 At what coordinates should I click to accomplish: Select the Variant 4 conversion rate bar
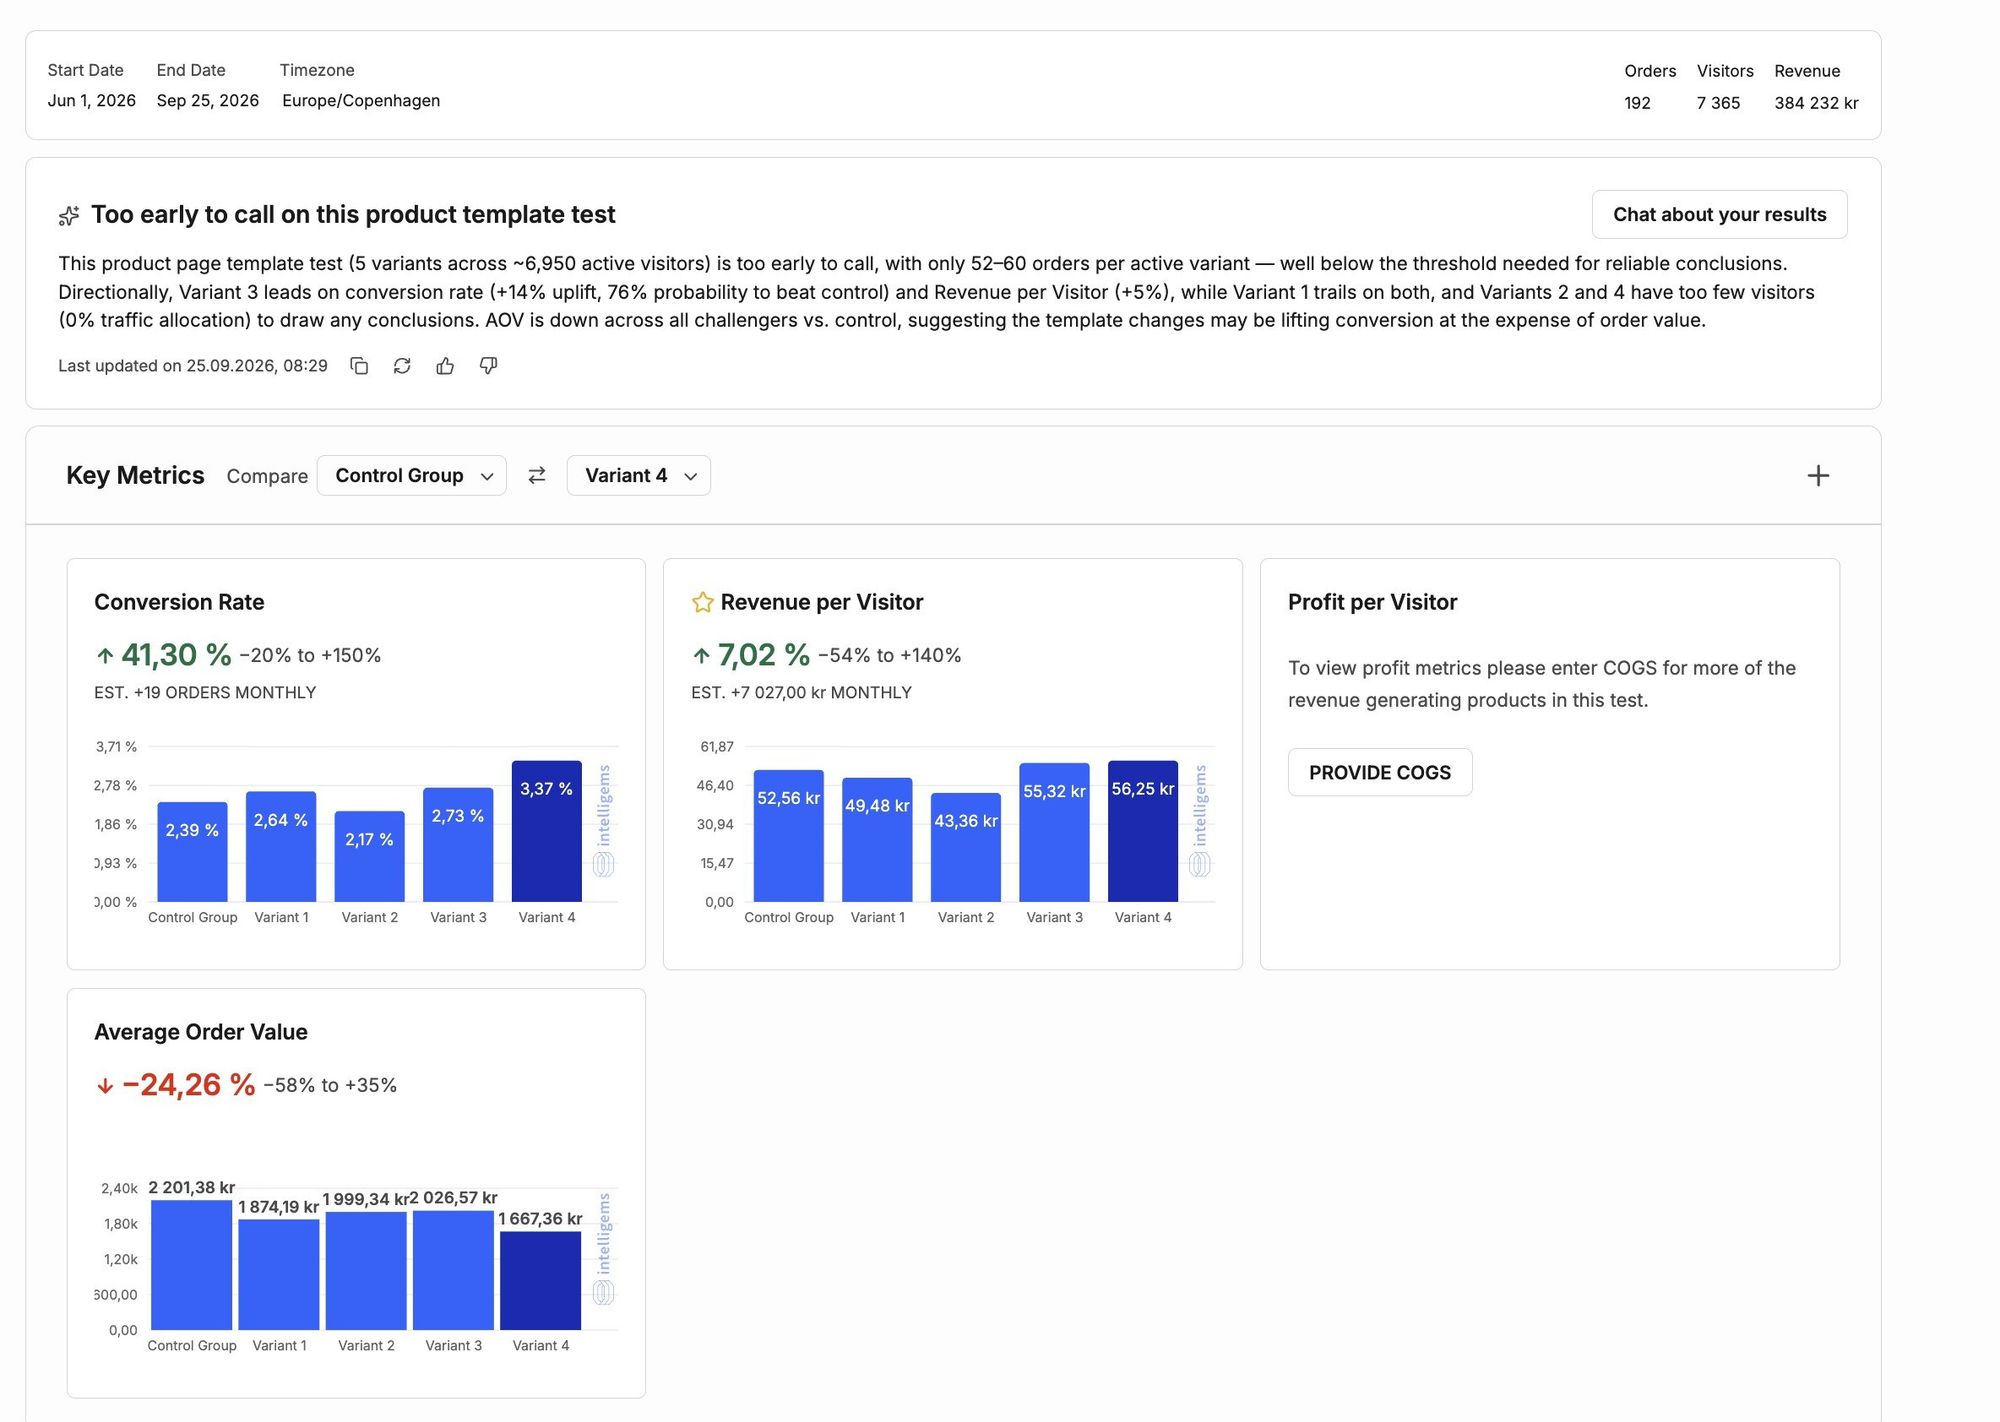tap(547, 831)
